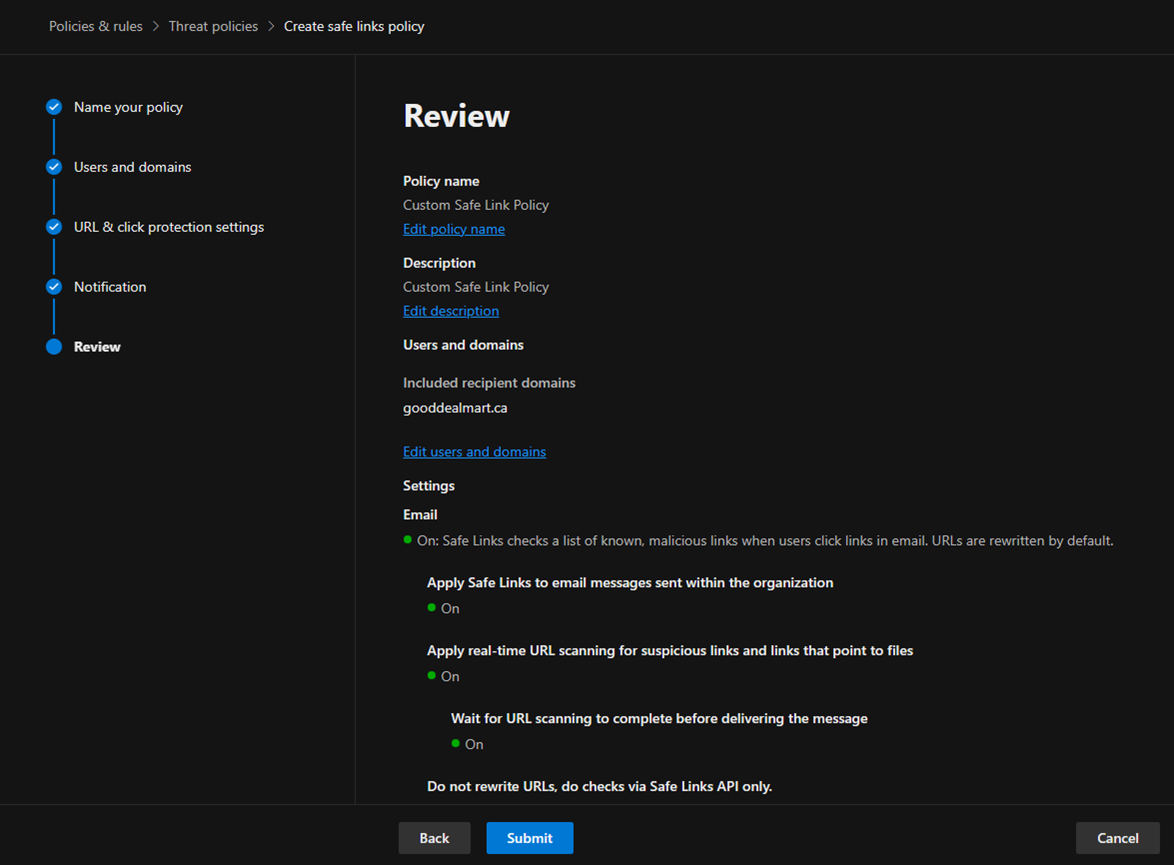Screen dimensions: 1174x865
Task: Click the Users and domains step checkmark icon
Action: 54,167
